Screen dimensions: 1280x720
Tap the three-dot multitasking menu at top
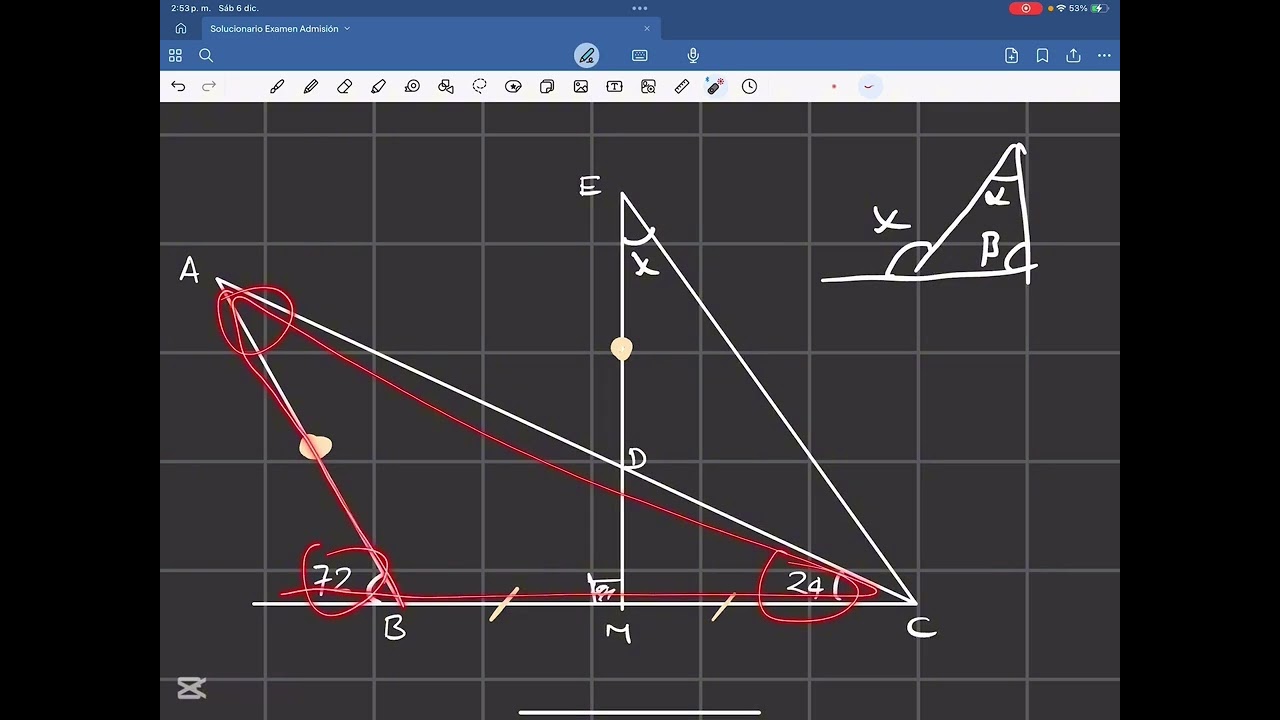pos(640,8)
